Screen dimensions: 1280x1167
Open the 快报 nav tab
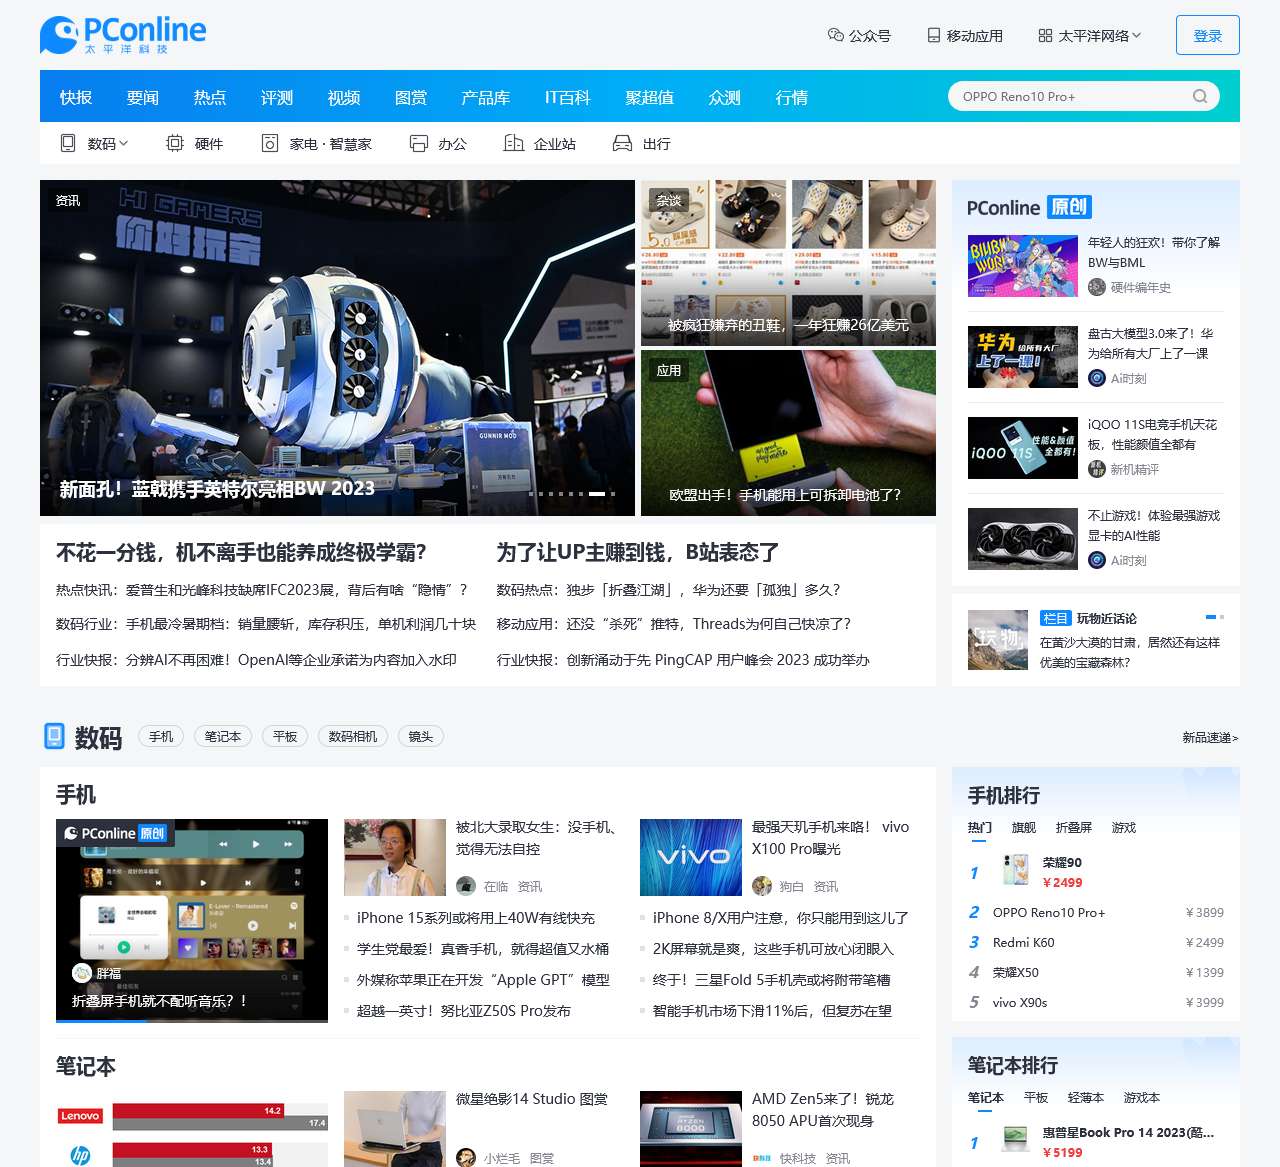pos(76,97)
